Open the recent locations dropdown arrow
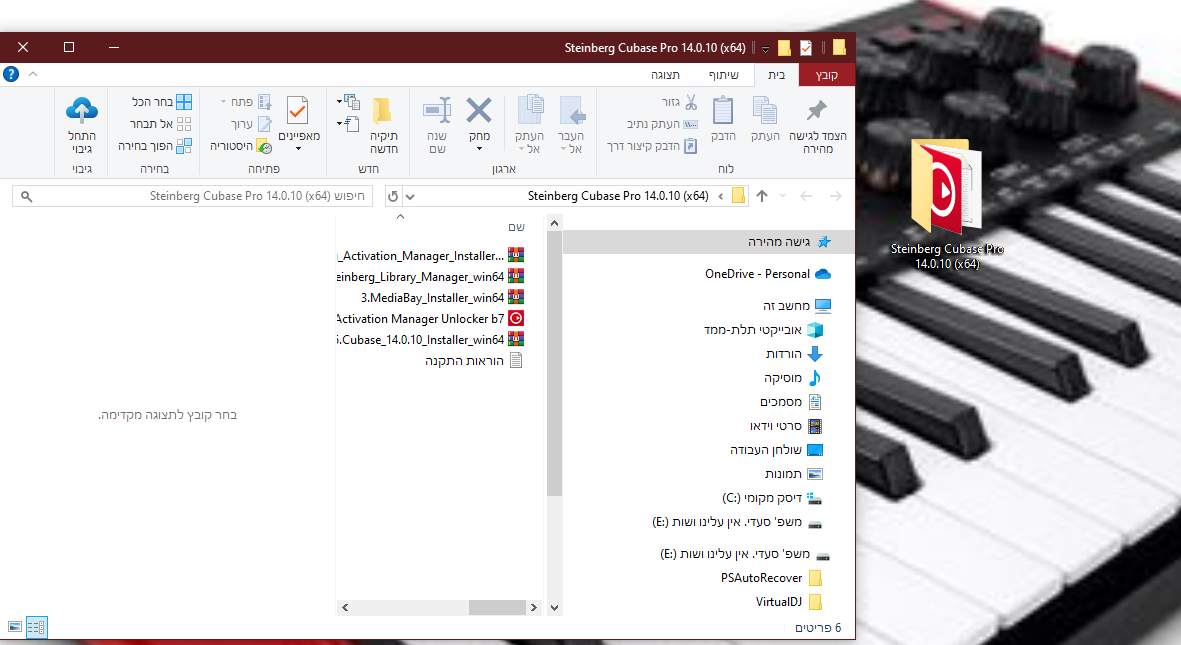1181x645 pixels. coord(783,196)
